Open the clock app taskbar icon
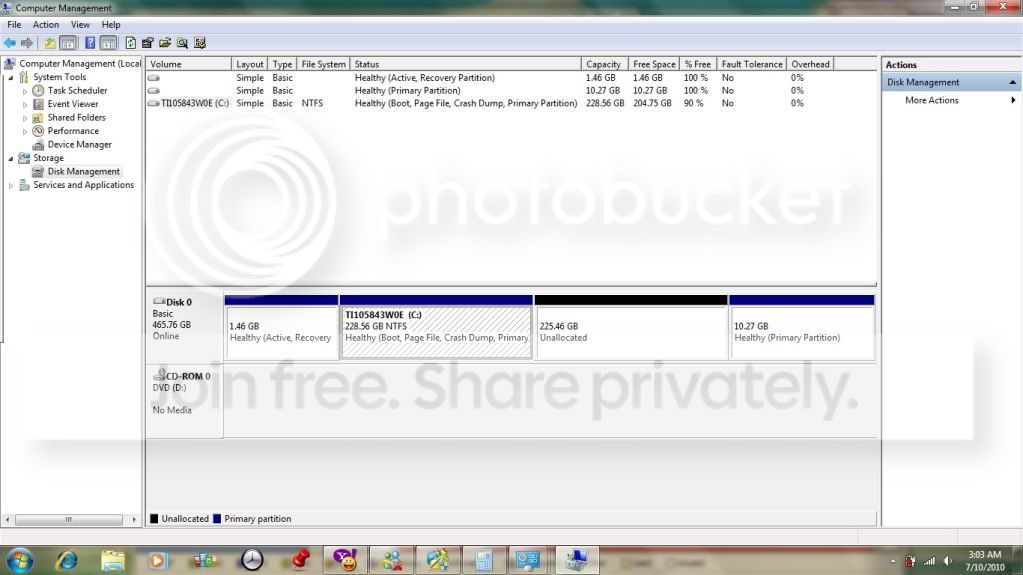1023x575 pixels. pyautogui.click(x=252, y=560)
